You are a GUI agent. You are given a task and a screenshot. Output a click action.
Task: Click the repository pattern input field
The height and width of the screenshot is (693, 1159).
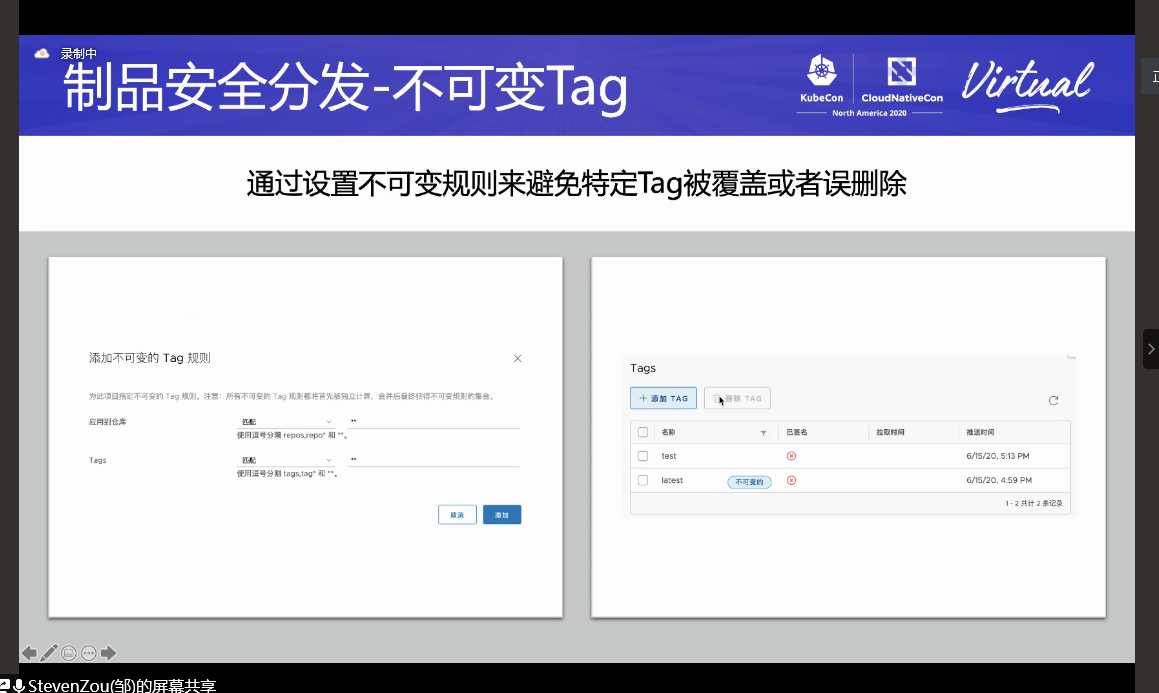[434, 421]
